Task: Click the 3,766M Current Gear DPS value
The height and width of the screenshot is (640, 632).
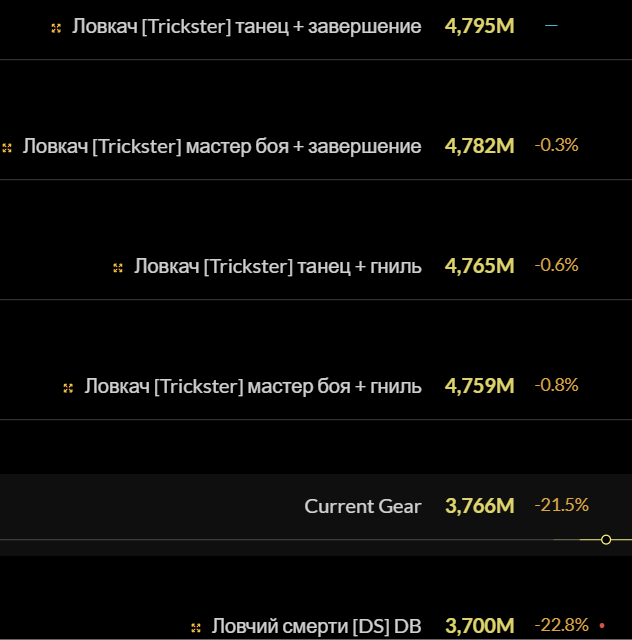Action: [x=479, y=506]
